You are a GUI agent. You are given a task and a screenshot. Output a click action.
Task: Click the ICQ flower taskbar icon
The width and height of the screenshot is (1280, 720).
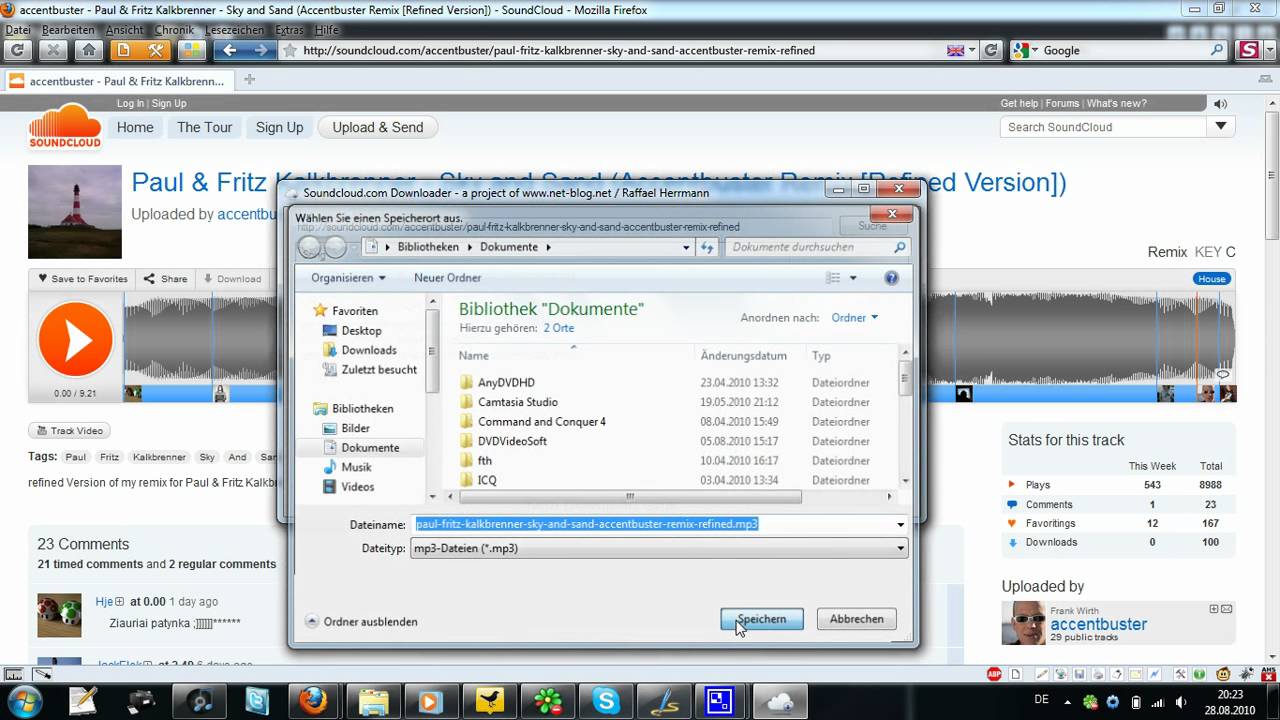click(x=548, y=702)
